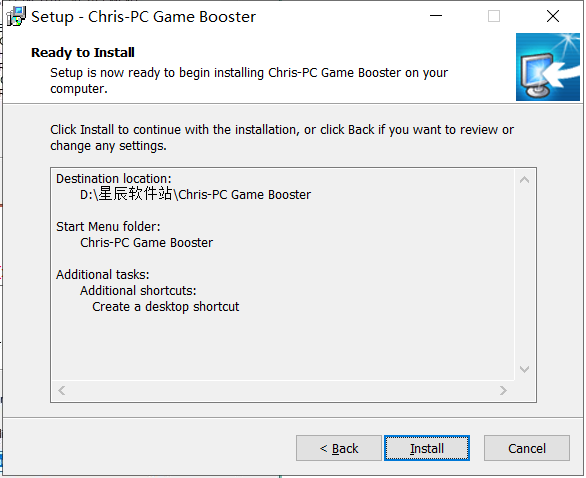Click the 'Additional tasks:' label
586x478 pixels.
(103, 275)
